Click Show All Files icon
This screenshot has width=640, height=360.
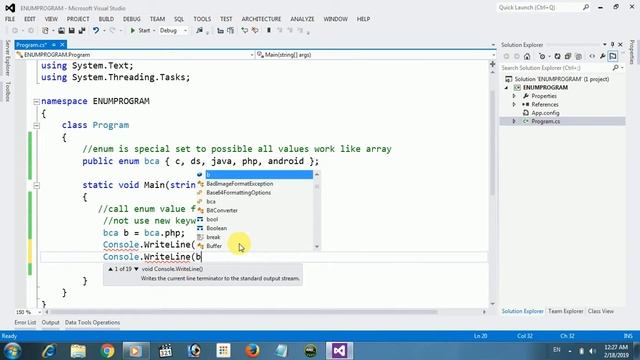578,56
